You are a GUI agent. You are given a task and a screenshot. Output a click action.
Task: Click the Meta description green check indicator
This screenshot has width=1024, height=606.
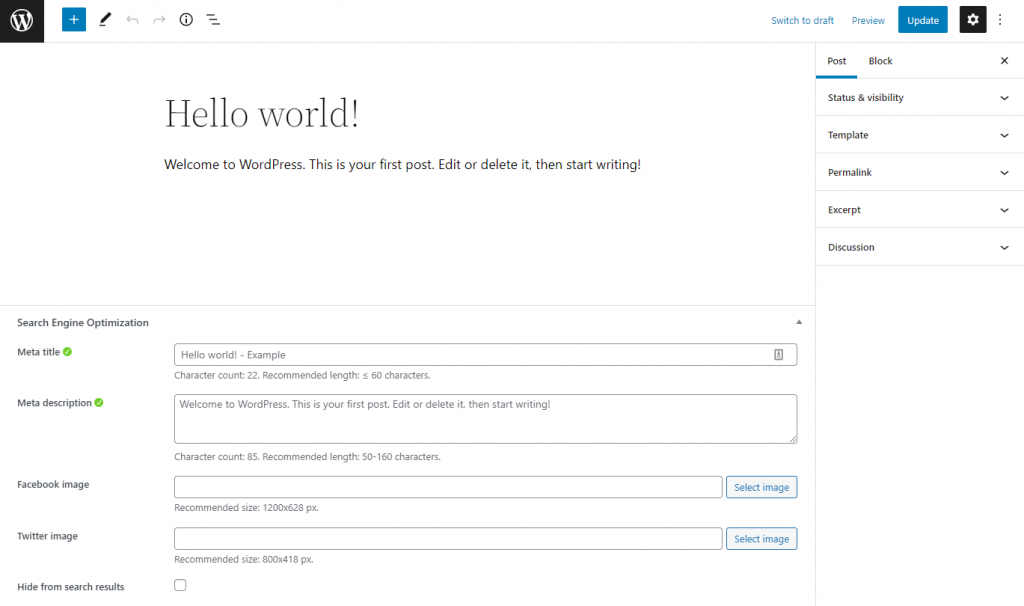(x=99, y=403)
